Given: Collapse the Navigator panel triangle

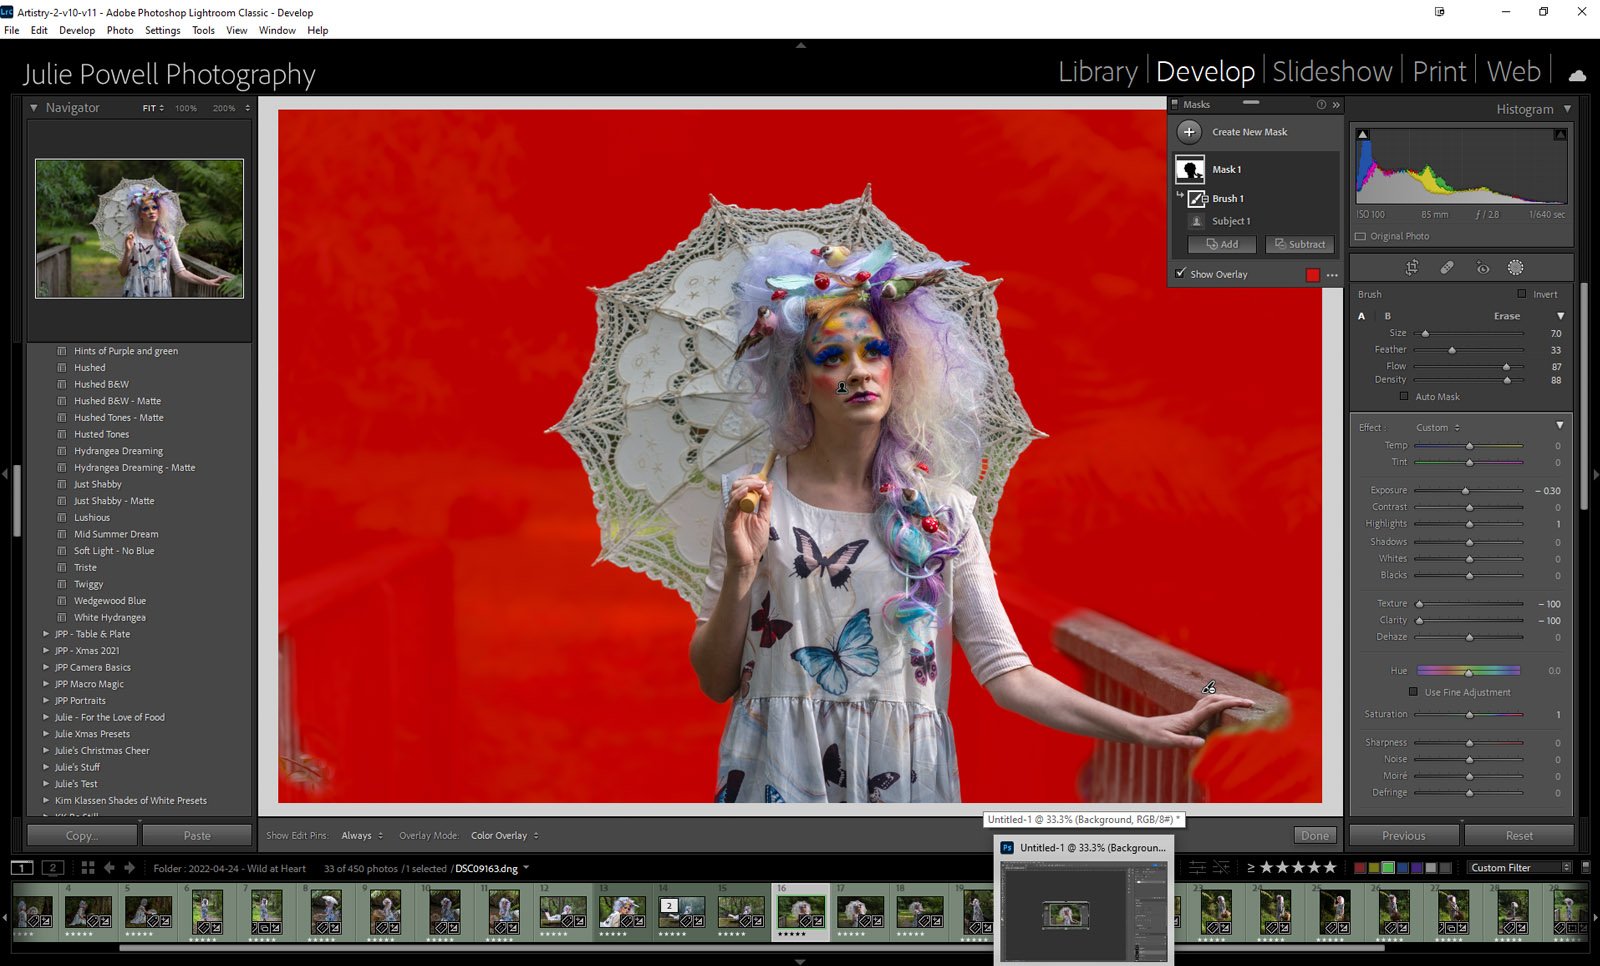Looking at the screenshot, I should (34, 108).
